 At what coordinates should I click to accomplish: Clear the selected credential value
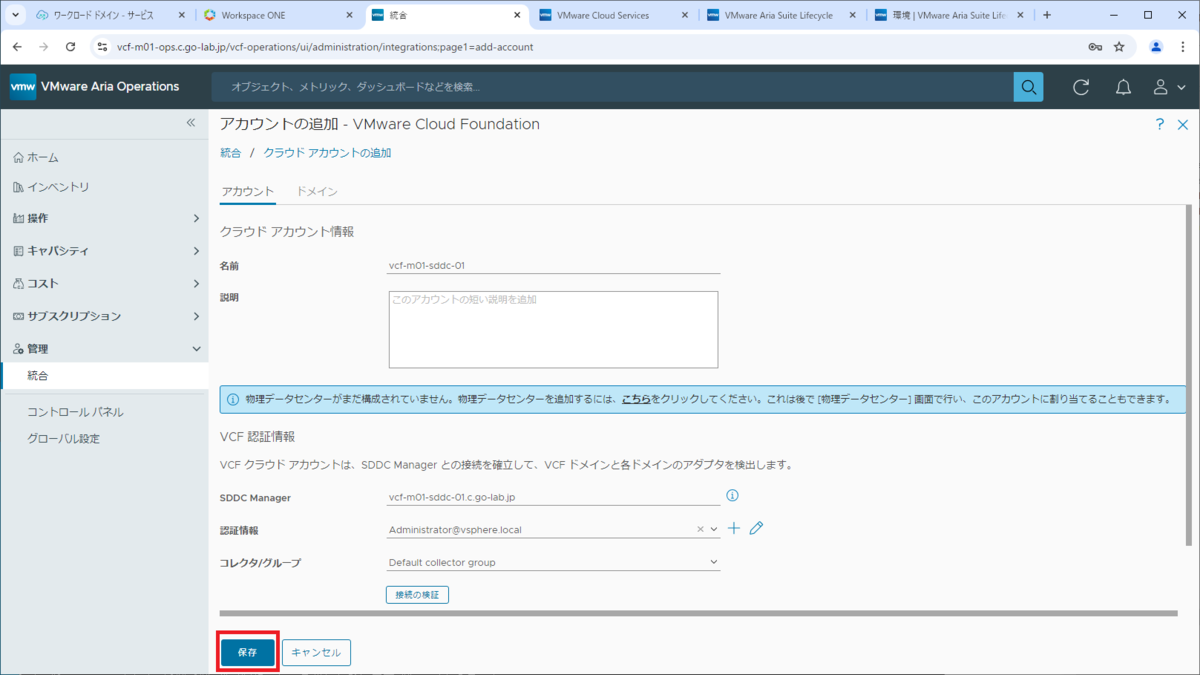[x=700, y=529]
